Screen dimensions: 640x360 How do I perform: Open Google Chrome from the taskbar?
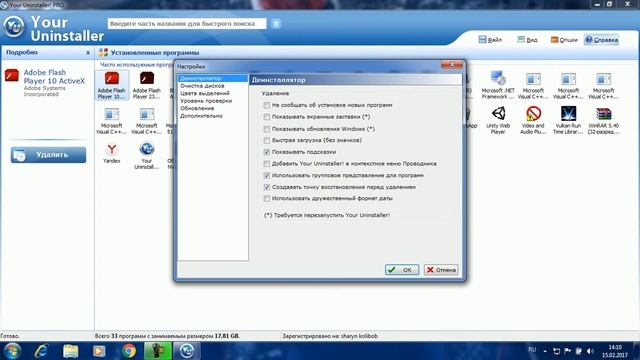pyautogui.click(x=128, y=351)
